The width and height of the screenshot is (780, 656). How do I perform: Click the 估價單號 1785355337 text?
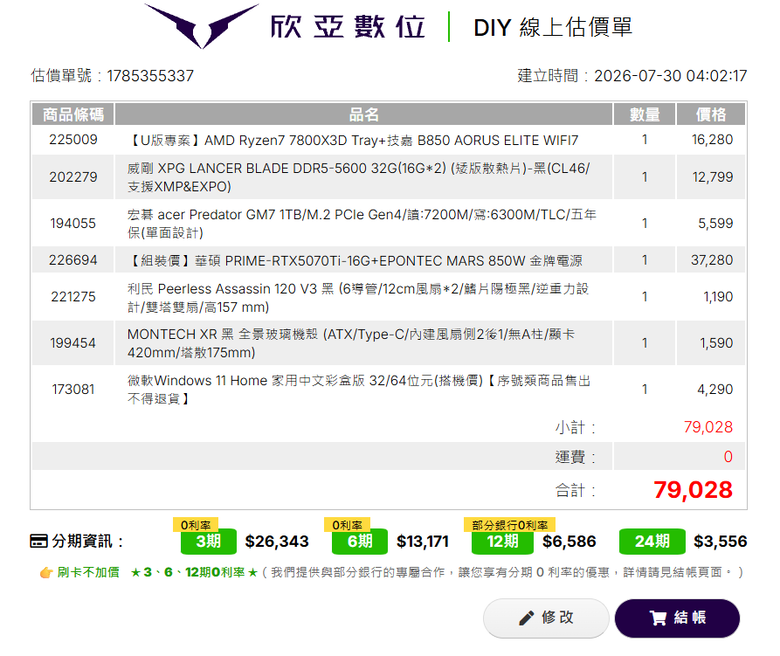[112, 76]
